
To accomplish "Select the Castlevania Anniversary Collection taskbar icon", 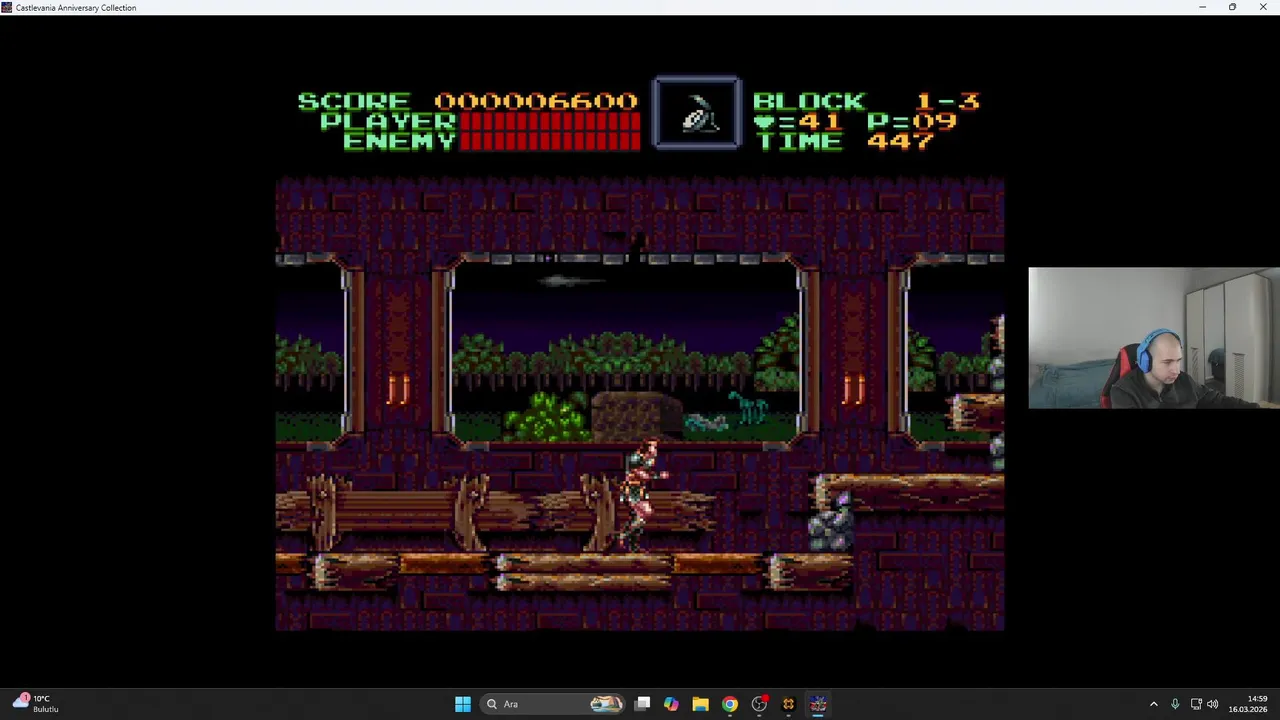I will click(818, 704).
